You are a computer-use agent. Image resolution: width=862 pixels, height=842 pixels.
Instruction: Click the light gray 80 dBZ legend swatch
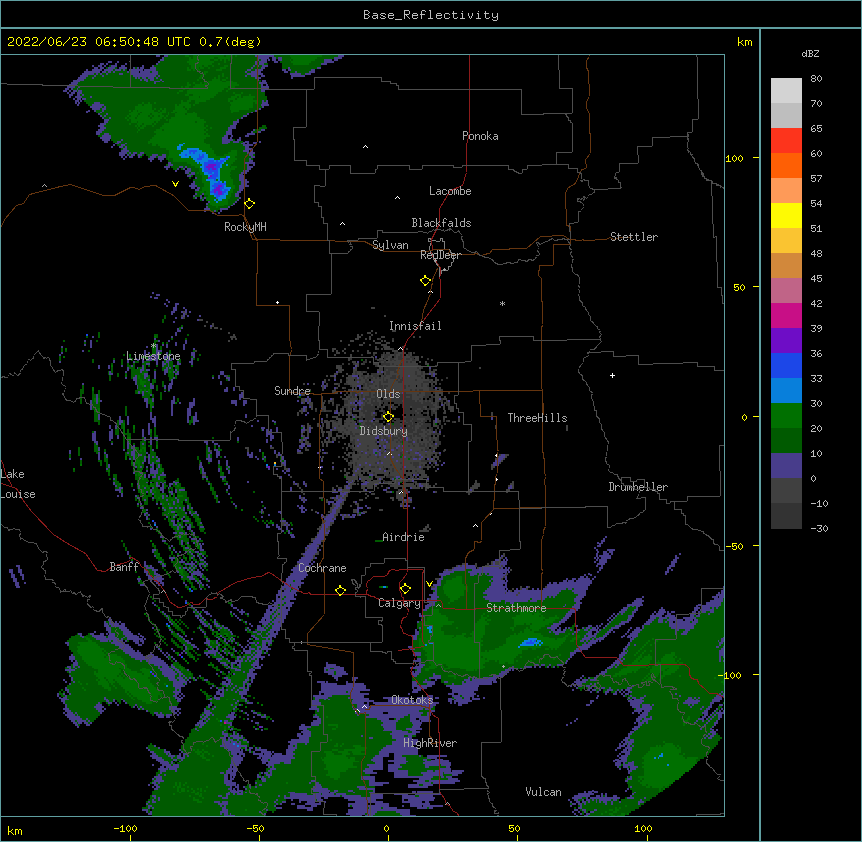click(786, 91)
